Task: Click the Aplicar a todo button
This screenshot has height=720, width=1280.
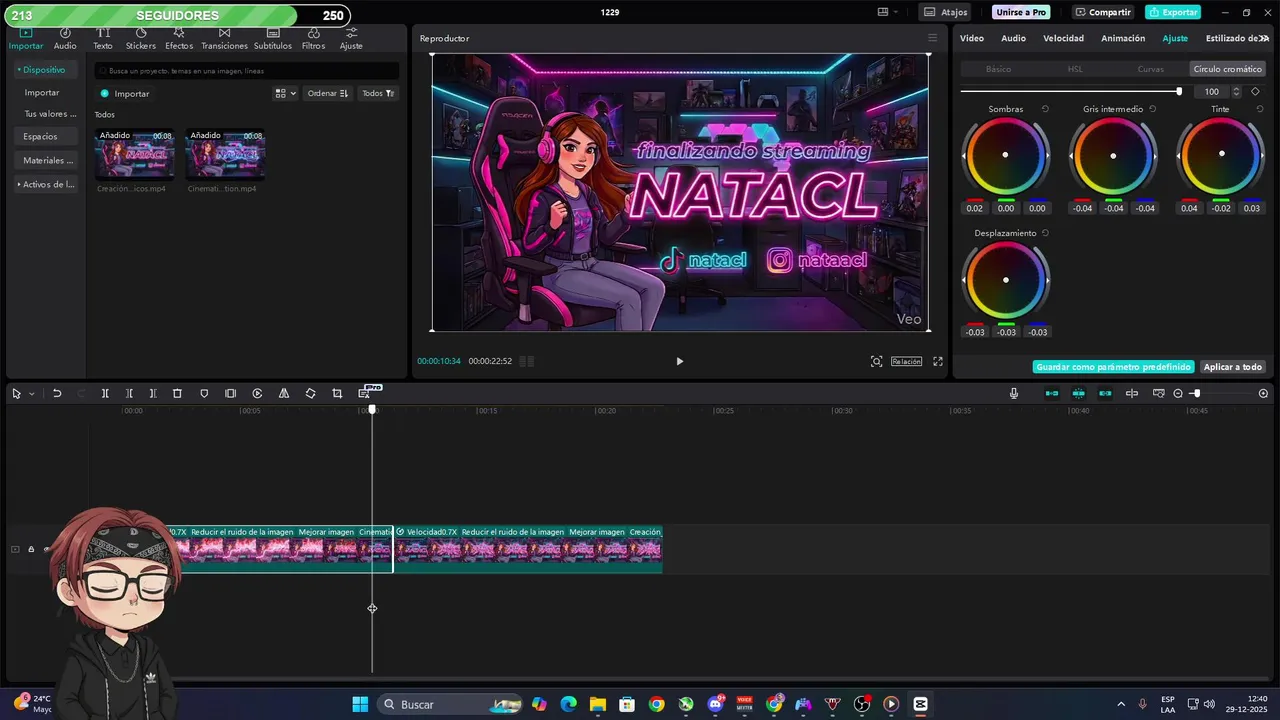Action: [1233, 367]
